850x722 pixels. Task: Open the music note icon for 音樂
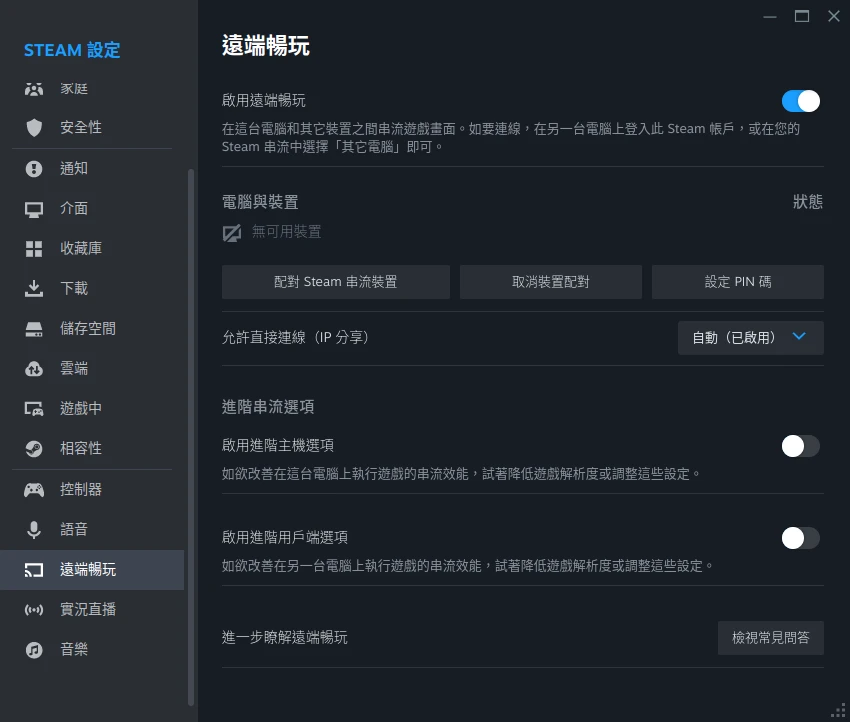34,649
